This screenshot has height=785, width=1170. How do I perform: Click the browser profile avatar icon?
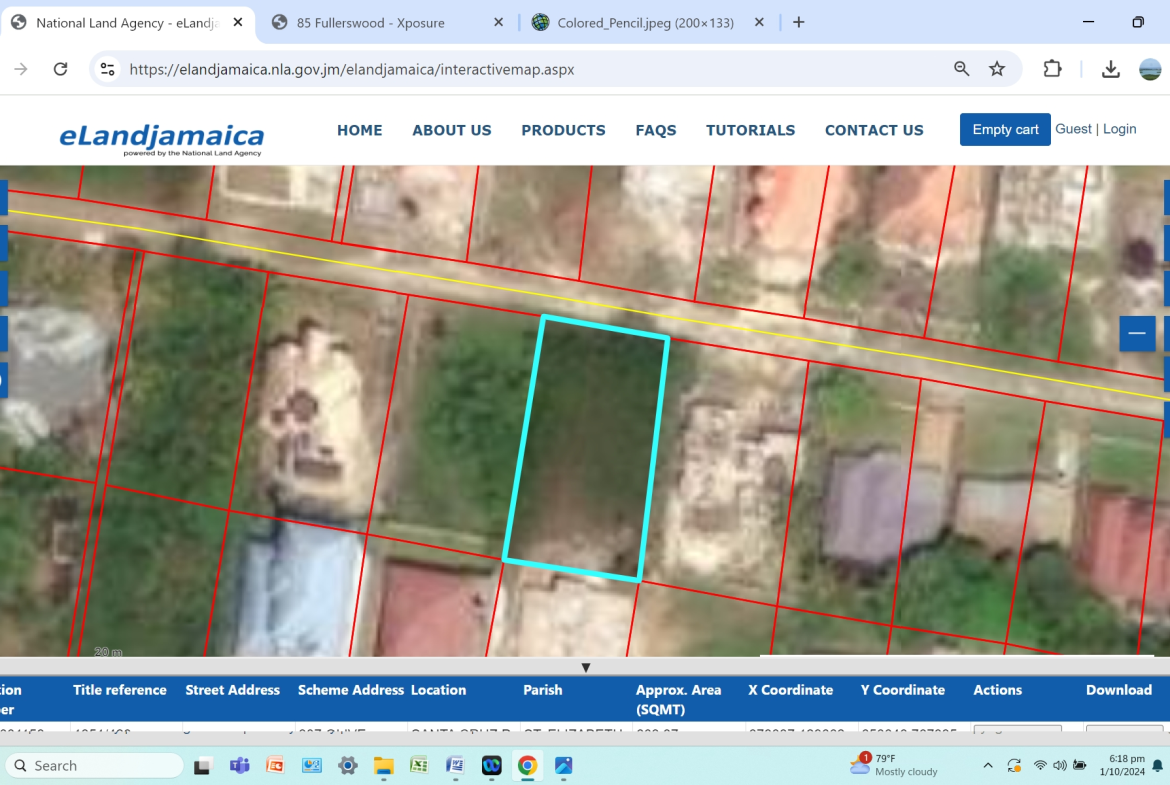pos(1150,69)
